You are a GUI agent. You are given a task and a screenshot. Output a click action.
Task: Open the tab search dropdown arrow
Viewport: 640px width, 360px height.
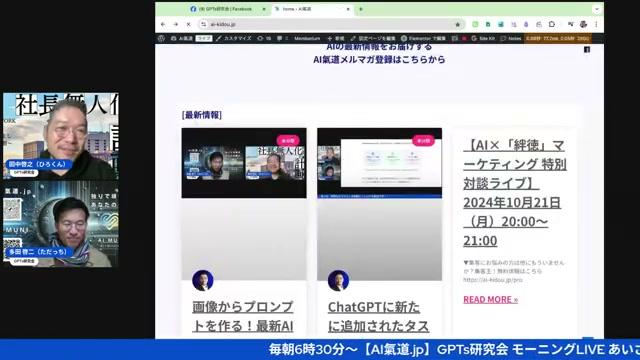(596, 9)
